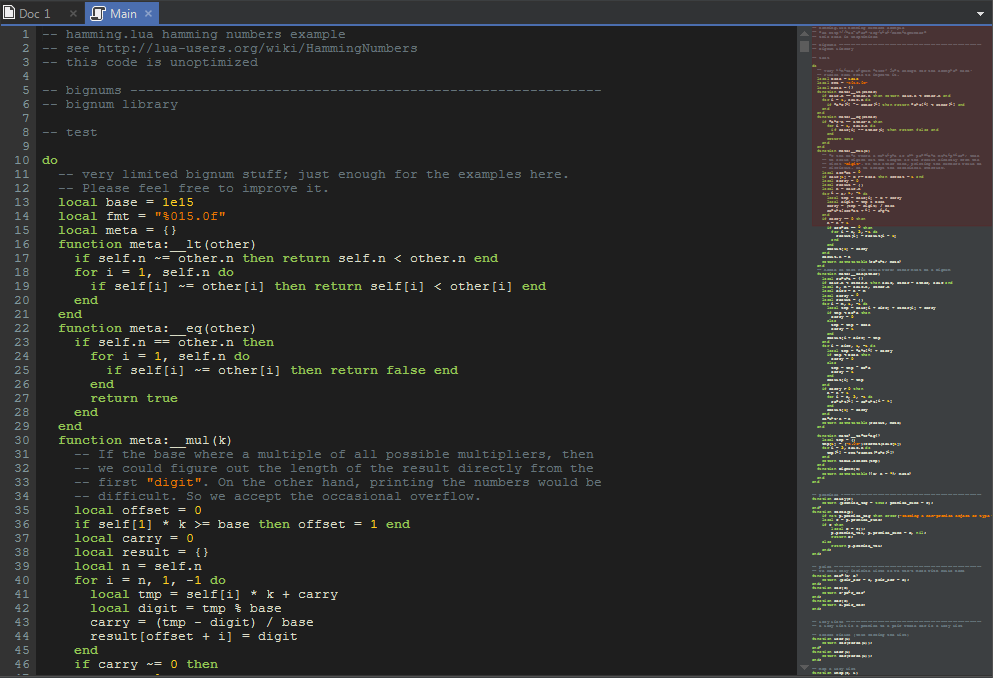Click "function meta:__mul(k)" definition
This screenshot has height=678, width=993.
(x=145, y=440)
